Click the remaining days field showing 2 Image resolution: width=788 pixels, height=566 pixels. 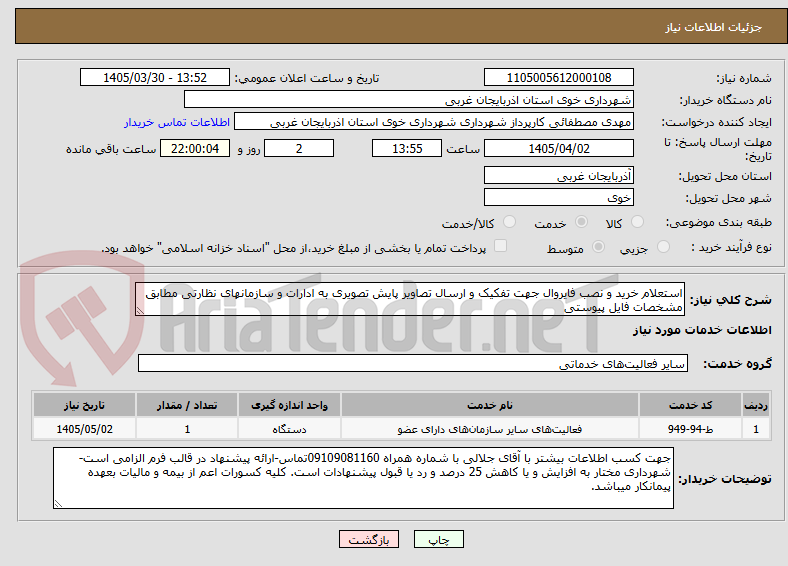(x=299, y=148)
